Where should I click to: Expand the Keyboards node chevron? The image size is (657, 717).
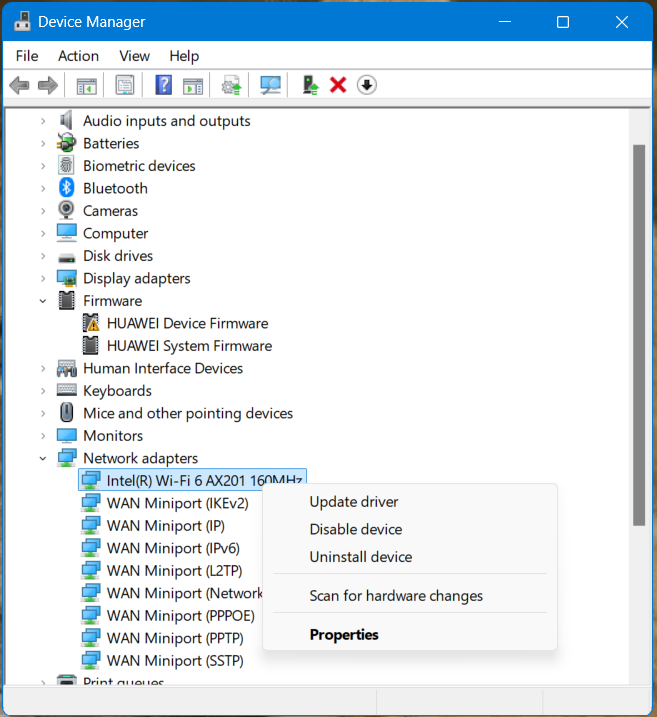tap(43, 391)
